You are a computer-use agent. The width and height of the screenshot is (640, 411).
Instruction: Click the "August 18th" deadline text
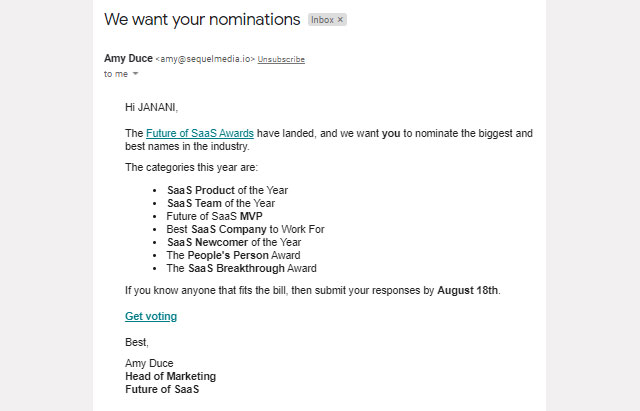[x=467, y=291]
